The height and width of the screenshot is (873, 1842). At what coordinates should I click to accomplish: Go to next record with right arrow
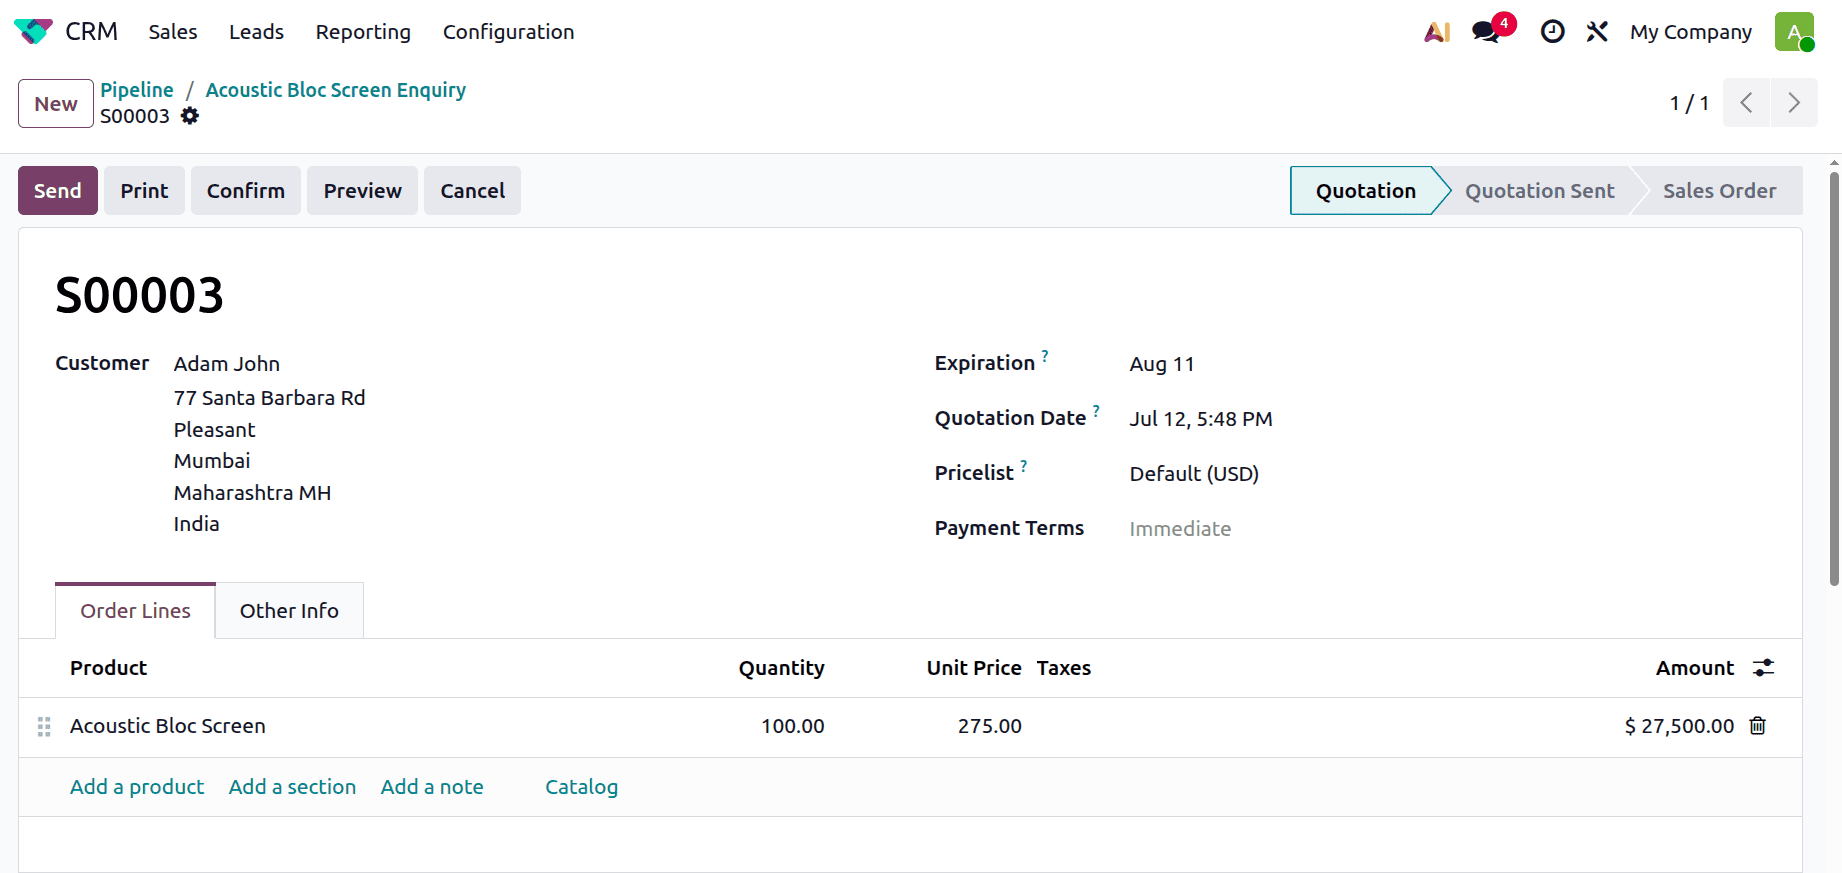point(1794,103)
